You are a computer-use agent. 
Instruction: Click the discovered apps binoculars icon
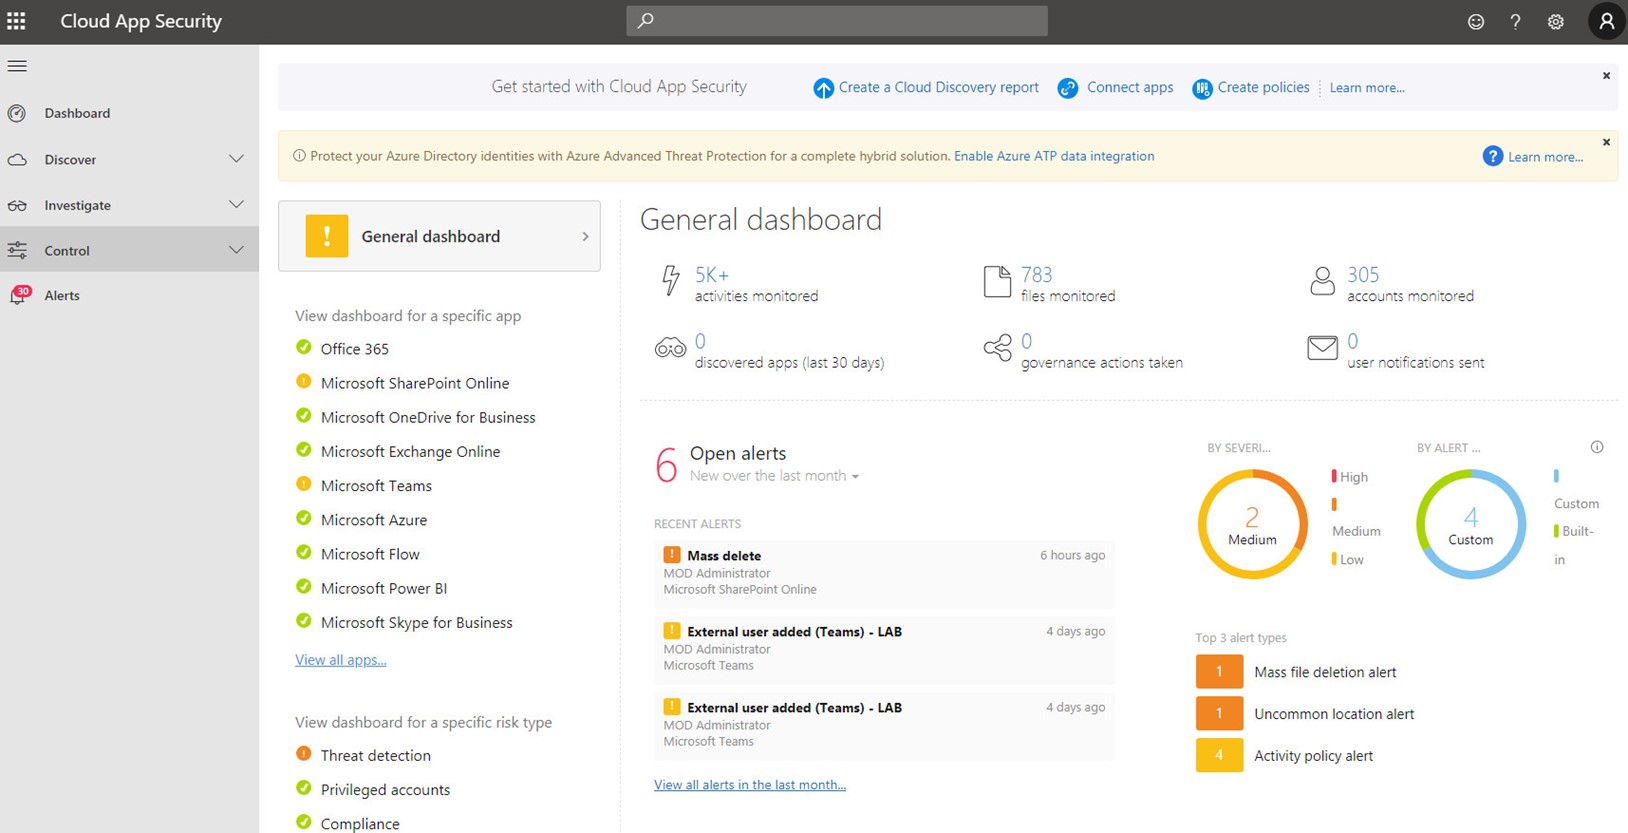tap(670, 348)
